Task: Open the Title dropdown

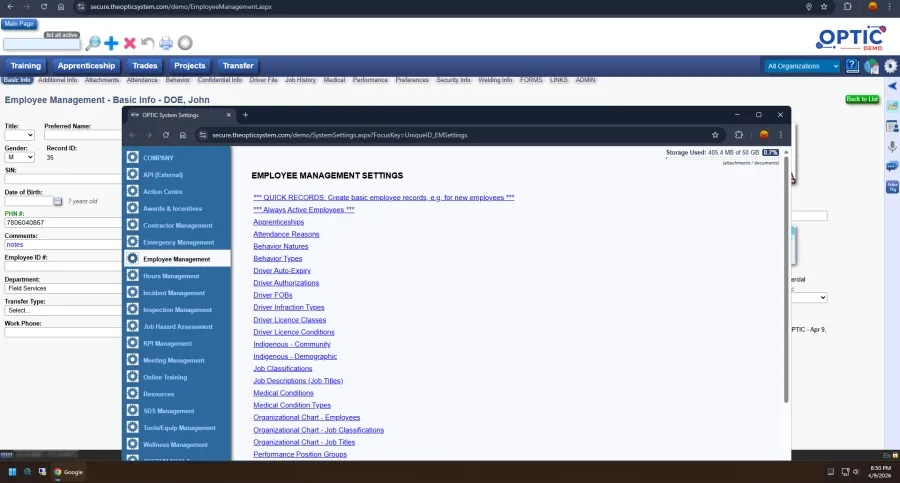Action: point(20,135)
